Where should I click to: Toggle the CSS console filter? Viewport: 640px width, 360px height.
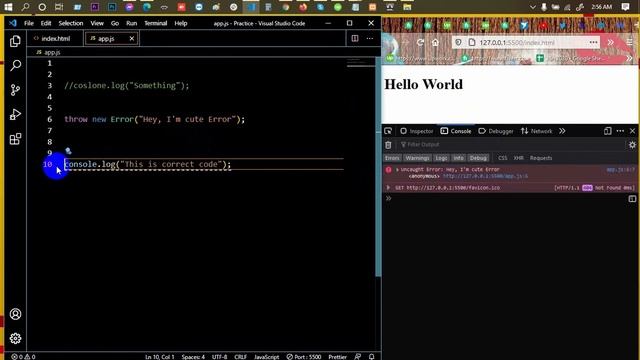click(502, 158)
